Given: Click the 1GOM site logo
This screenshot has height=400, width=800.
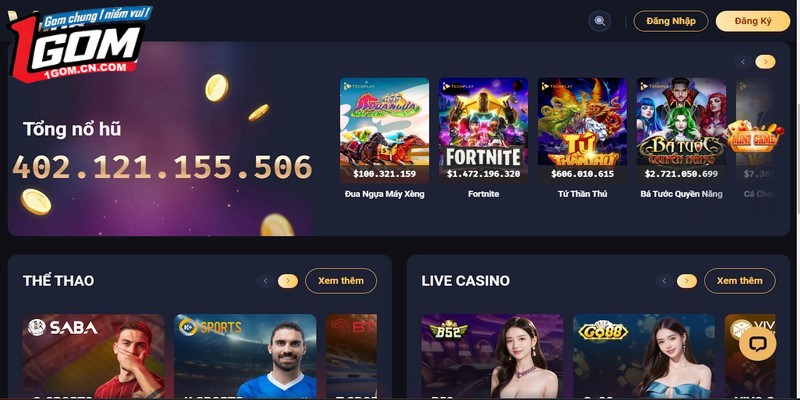Looking at the screenshot, I should point(79,44).
